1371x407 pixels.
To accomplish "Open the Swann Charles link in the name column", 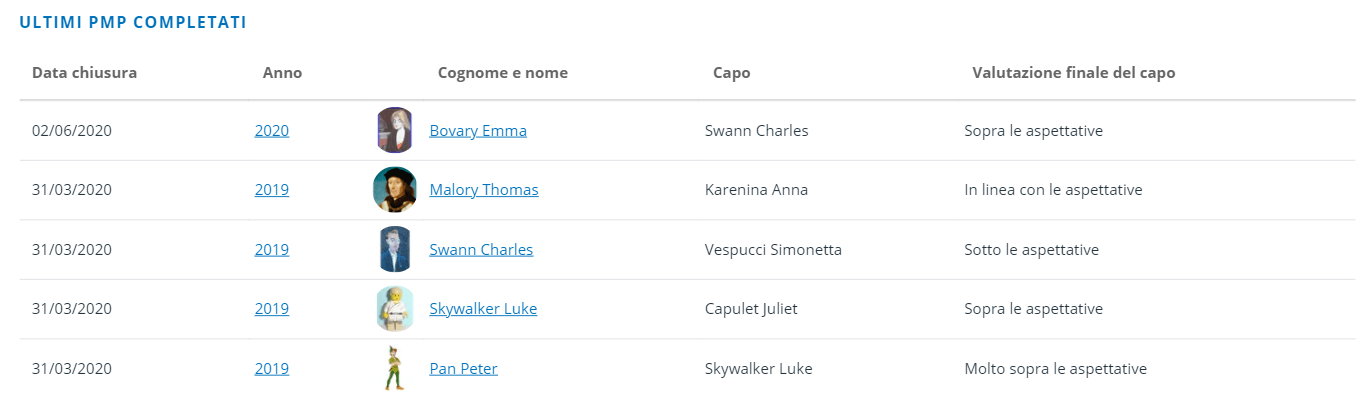I will click(x=481, y=250).
